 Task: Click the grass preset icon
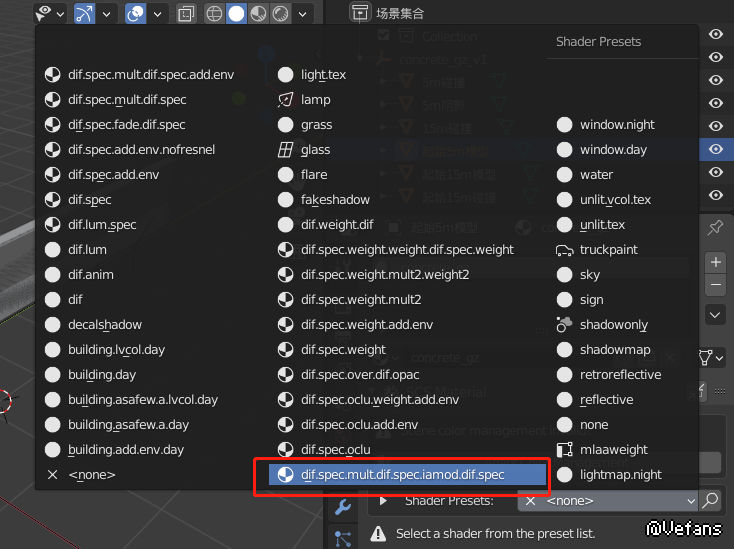pyautogui.click(x=286, y=124)
